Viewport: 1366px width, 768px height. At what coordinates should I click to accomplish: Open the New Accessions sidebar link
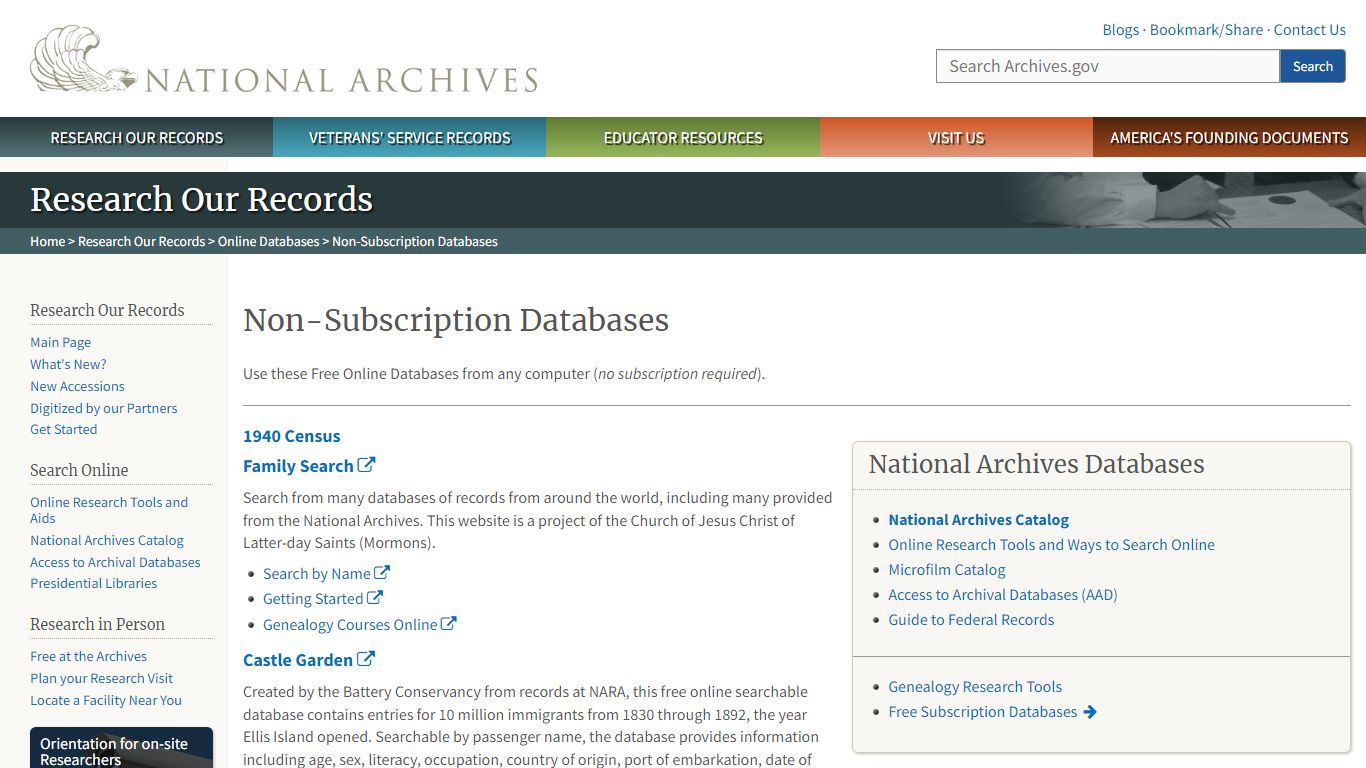[x=77, y=386]
